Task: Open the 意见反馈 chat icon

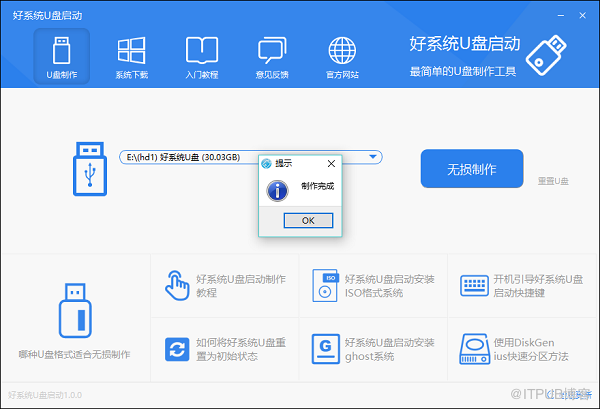Action: [x=272, y=50]
